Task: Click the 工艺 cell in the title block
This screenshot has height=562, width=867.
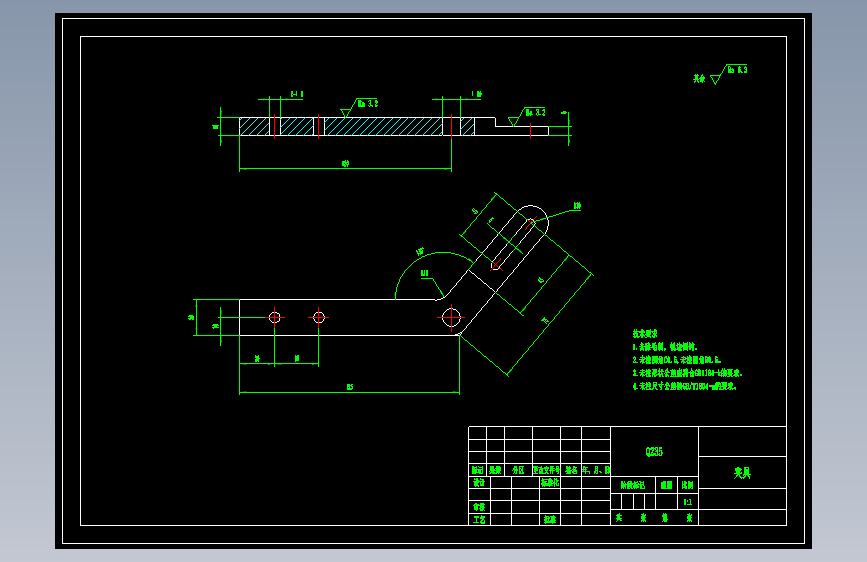Action: pyautogui.click(x=479, y=519)
